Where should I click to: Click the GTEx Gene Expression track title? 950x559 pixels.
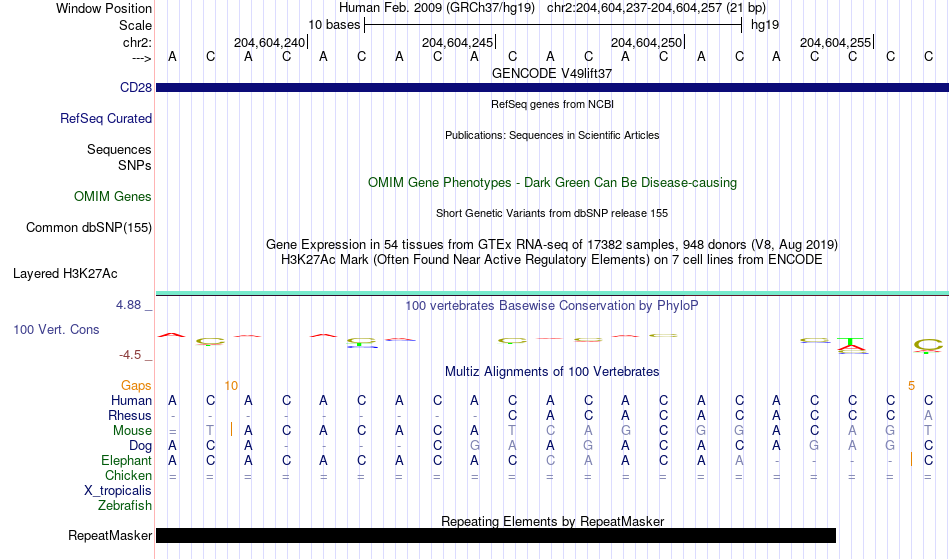552,245
